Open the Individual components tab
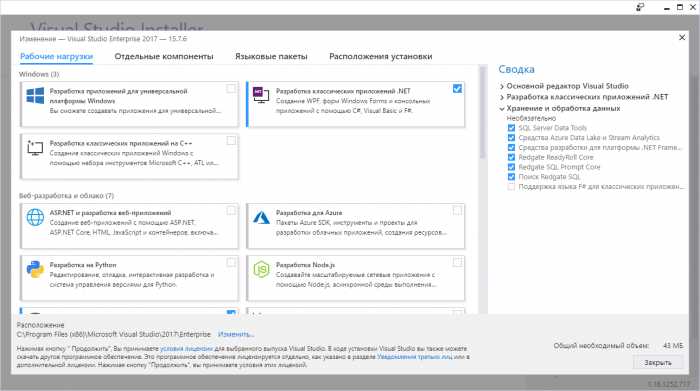The height and width of the screenshot is (391, 700). [164, 57]
